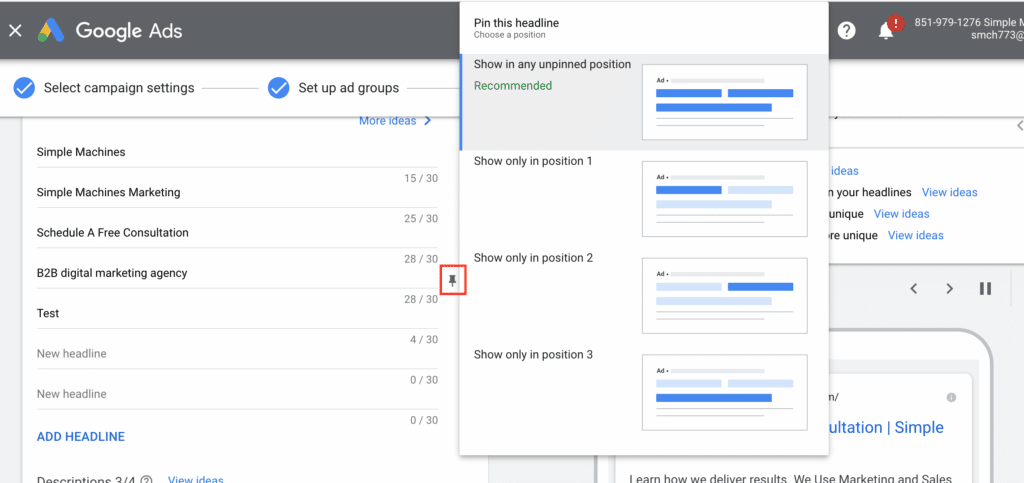
Task: Open More ideas link
Action: 395,121
